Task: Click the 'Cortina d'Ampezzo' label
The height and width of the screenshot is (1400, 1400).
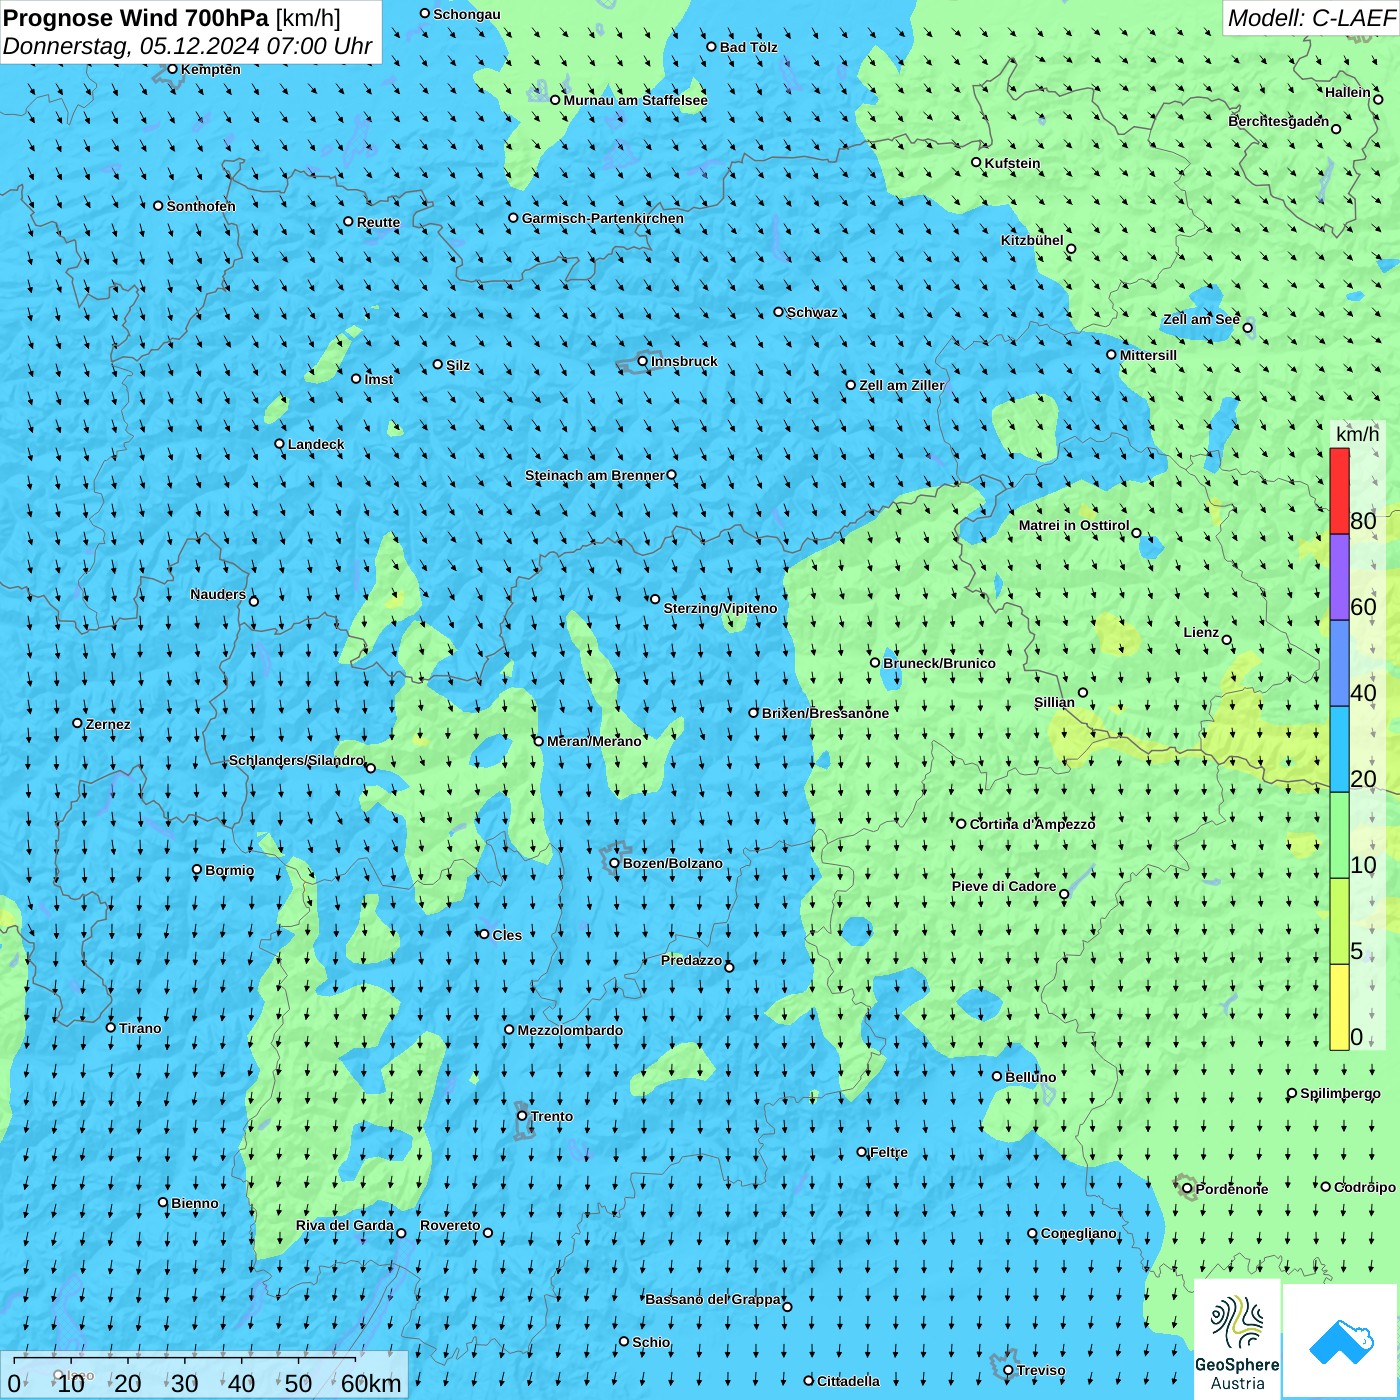Action: 1033,824
